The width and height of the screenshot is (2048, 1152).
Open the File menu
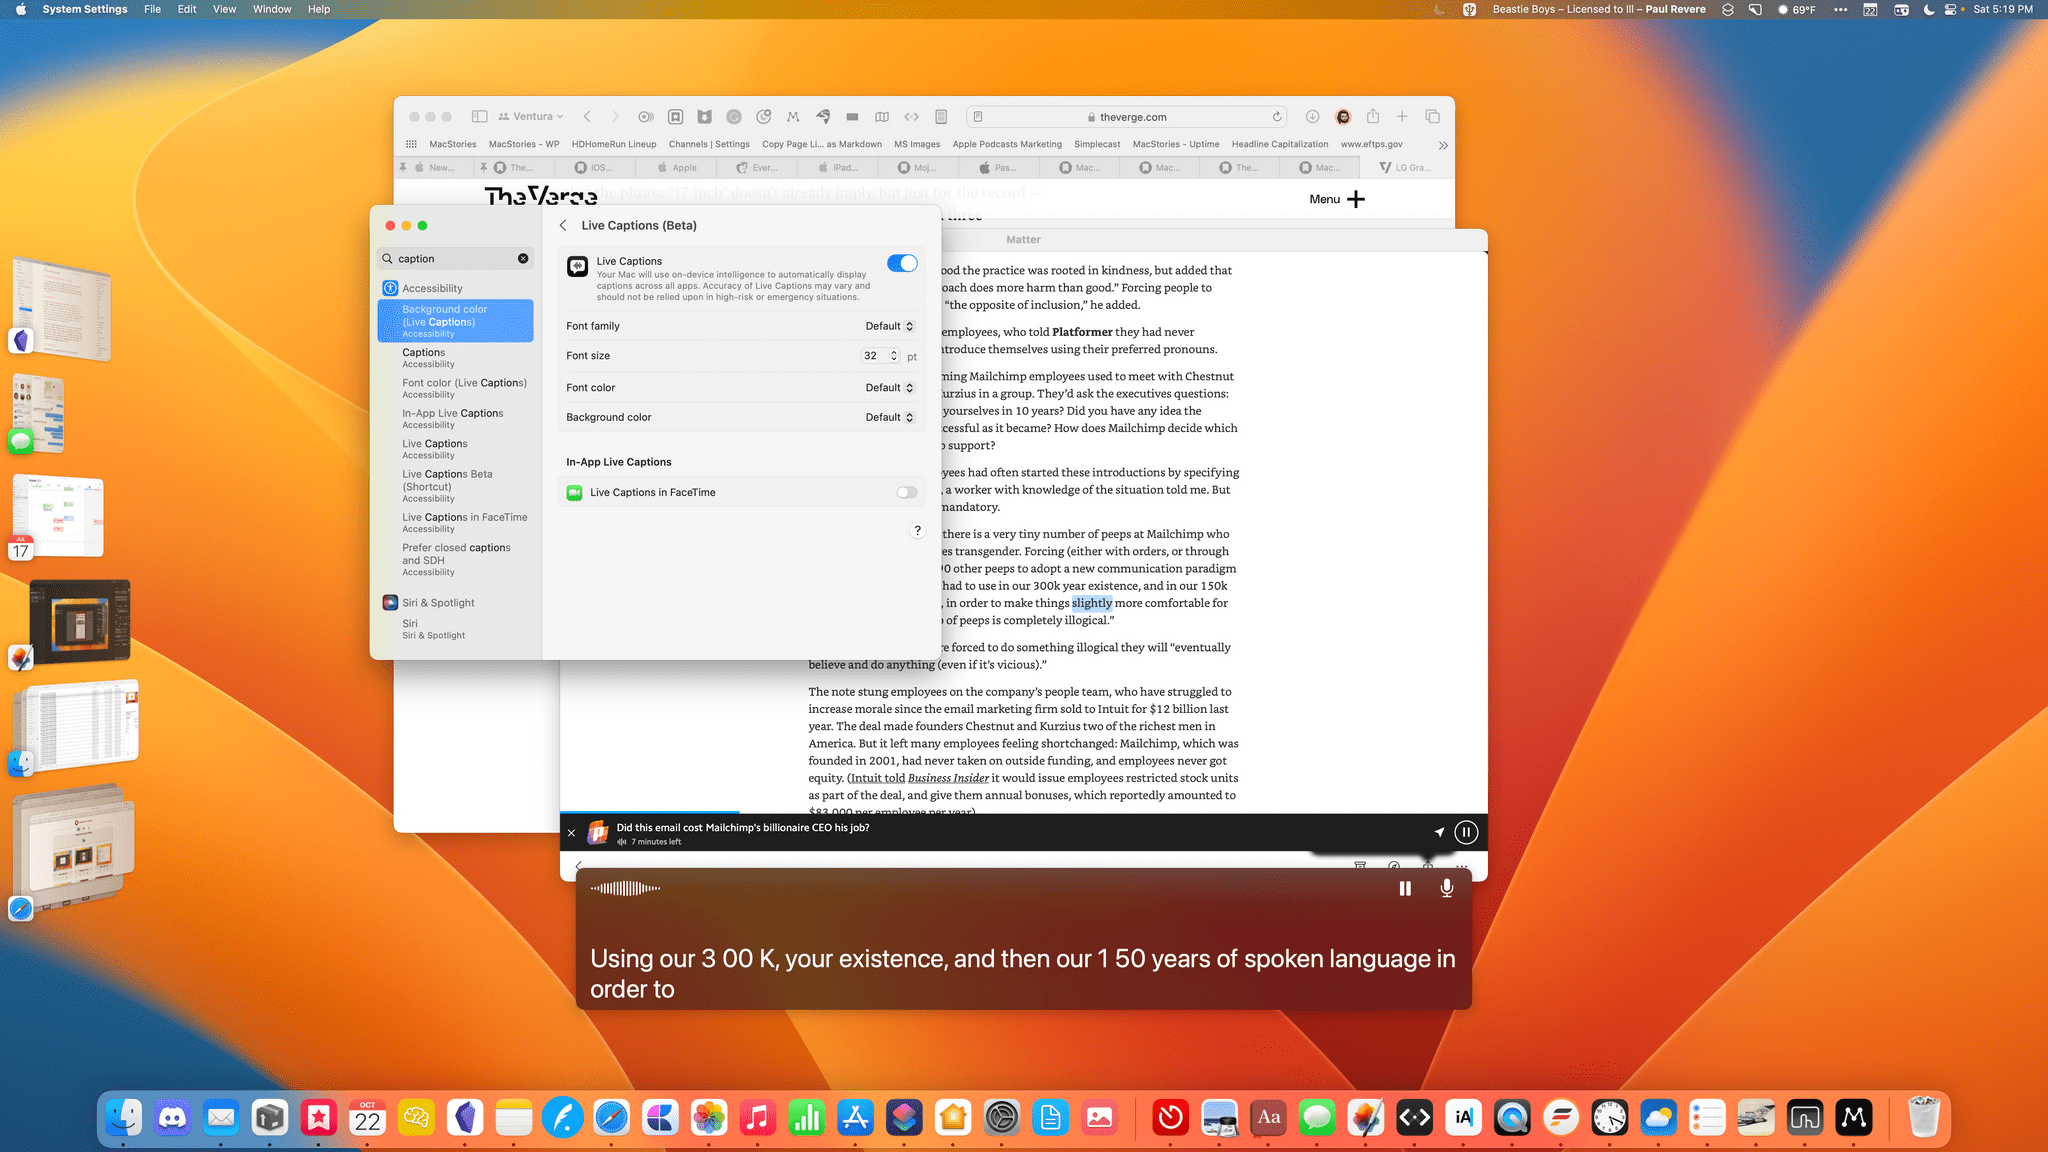[152, 9]
